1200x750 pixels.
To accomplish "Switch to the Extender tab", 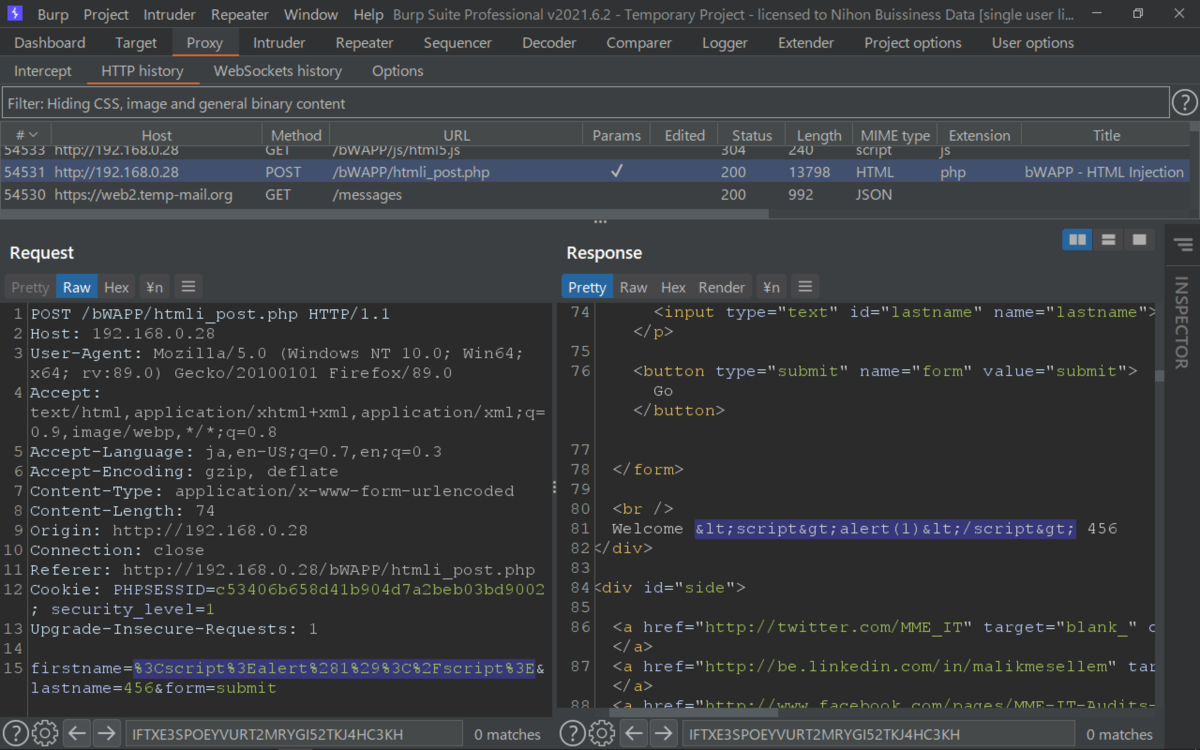I will 806,43.
